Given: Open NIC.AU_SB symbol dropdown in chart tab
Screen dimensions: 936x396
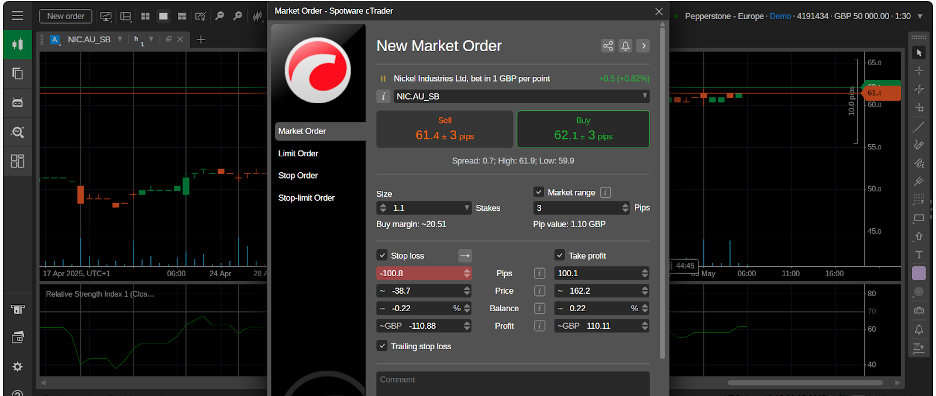Looking at the screenshot, I should click(x=119, y=39).
